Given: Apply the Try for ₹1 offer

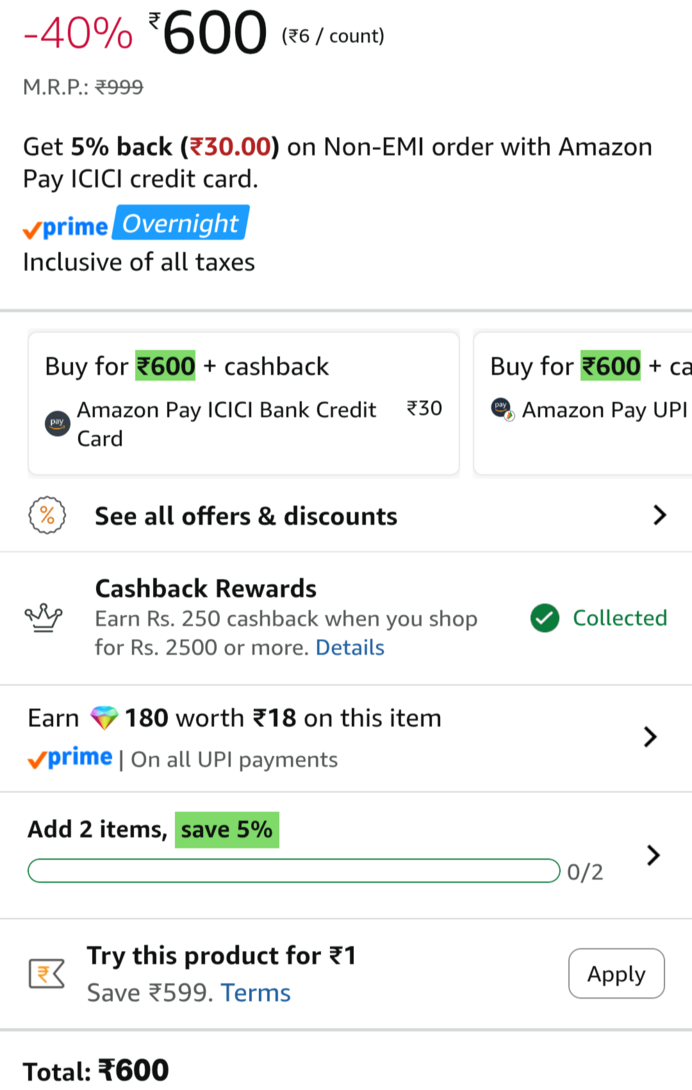Looking at the screenshot, I should click(x=616, y=973).
